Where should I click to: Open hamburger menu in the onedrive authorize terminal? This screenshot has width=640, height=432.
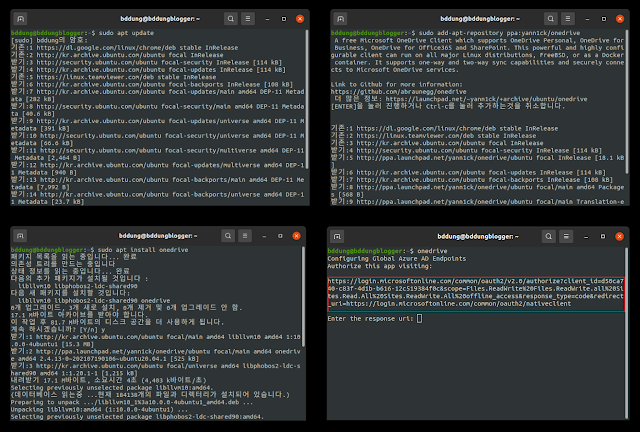pos(566,236)
